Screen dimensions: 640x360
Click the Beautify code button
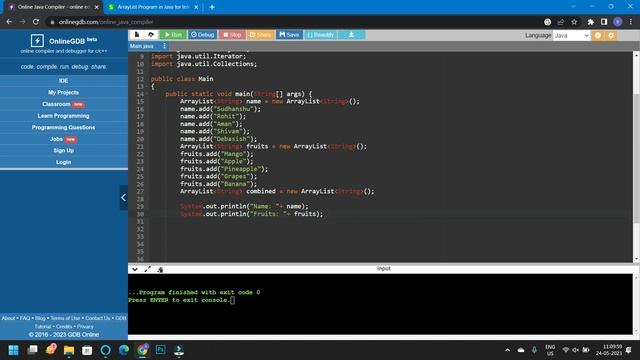pos(320,35)
